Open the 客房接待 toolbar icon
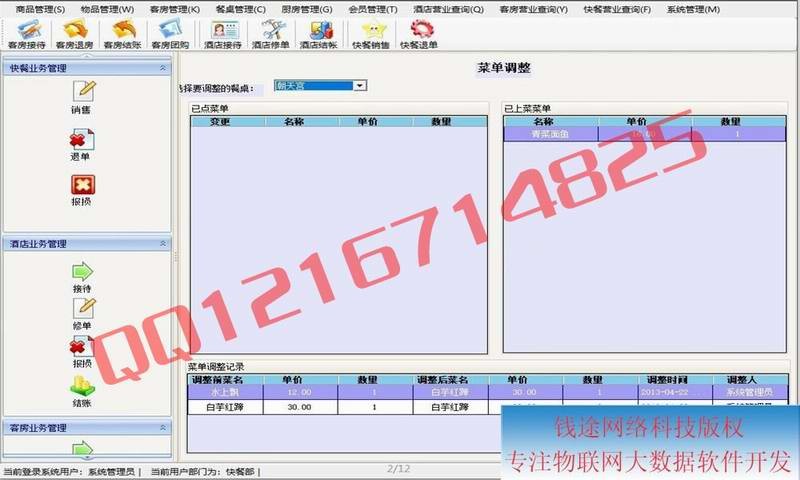 [x=27, y=34]
